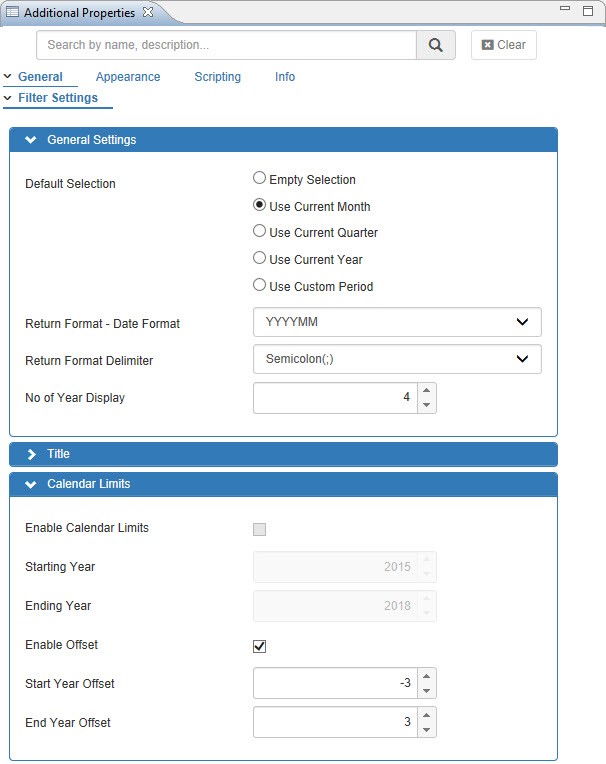The image size is (606, 764).
Task: Decrease the Start Year Offset value
Action: pyautogui.click(x=427, y=691)
